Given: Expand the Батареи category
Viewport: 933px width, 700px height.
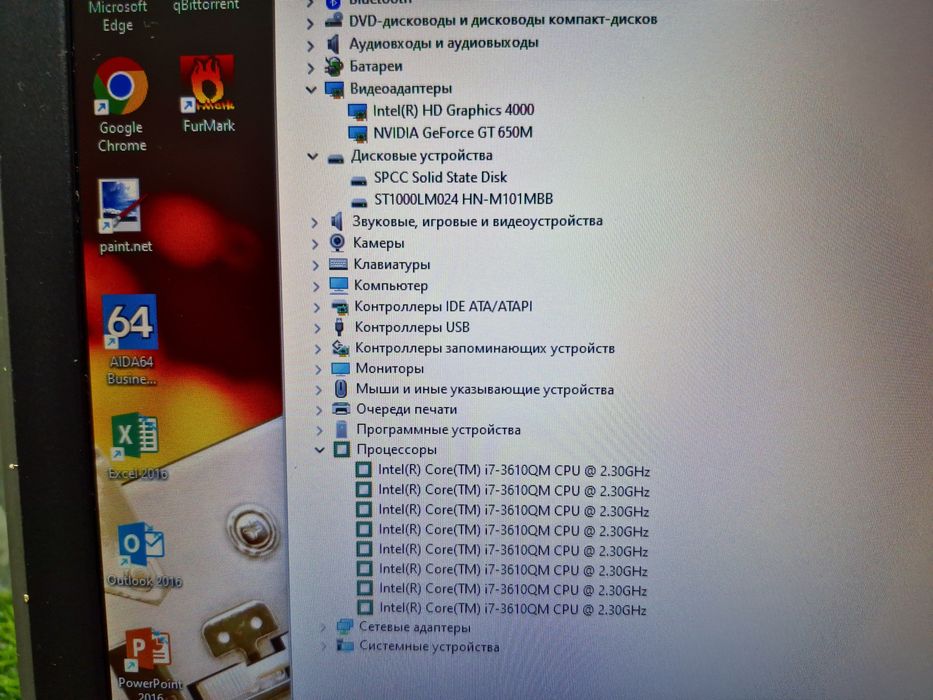Looking at the screenshot, I should [x=310, y=68].
